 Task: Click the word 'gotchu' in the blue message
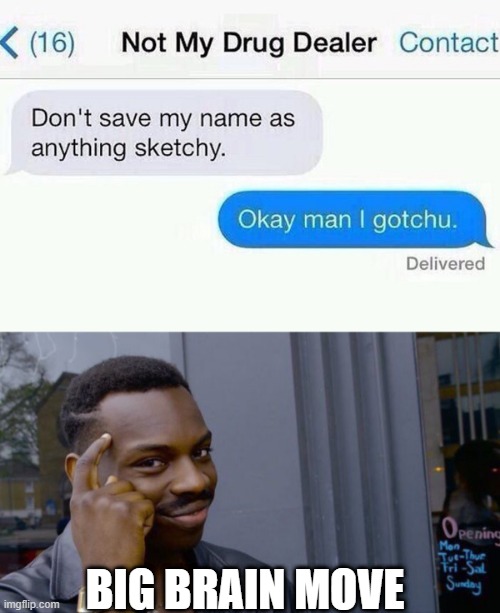point(414,220)
